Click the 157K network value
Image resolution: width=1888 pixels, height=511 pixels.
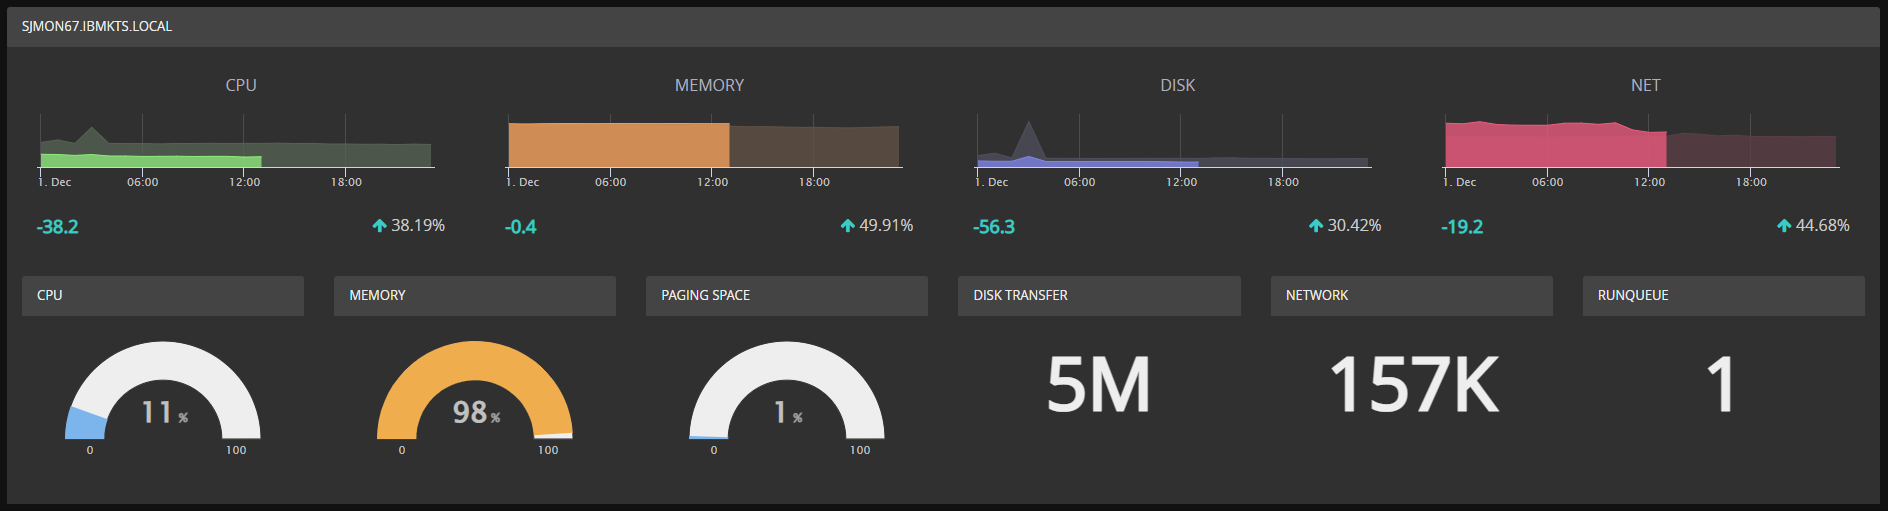[x=1413, y=385]
